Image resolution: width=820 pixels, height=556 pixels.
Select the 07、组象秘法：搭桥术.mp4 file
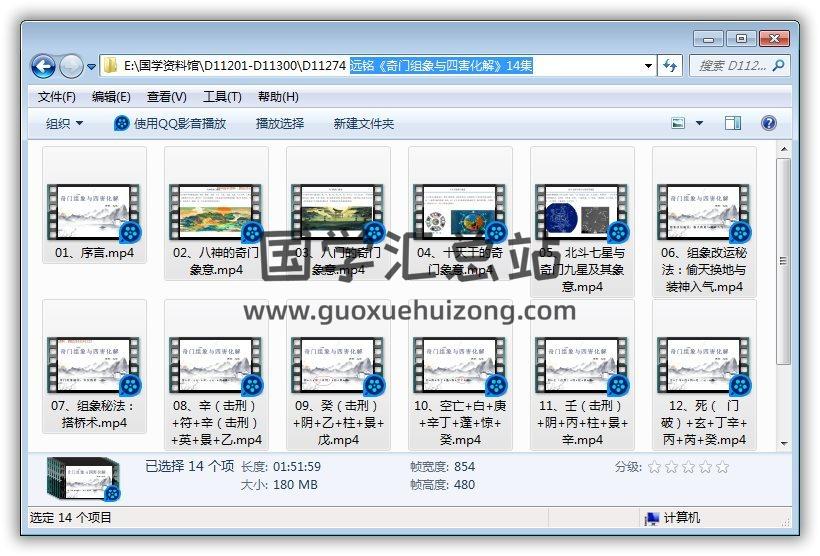(x=94, y=366)
